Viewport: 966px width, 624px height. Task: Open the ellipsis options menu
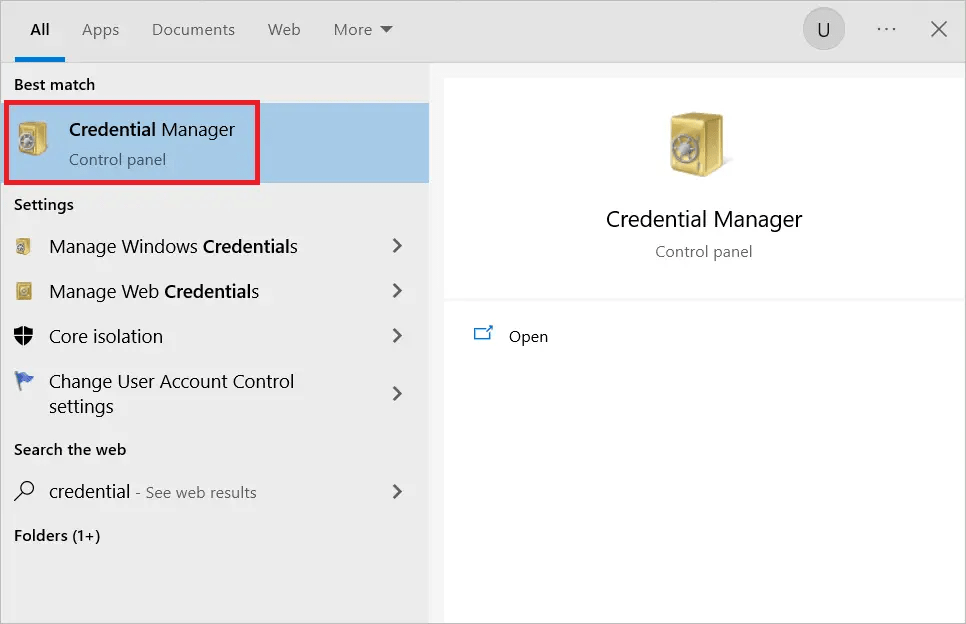pos(886,29)
